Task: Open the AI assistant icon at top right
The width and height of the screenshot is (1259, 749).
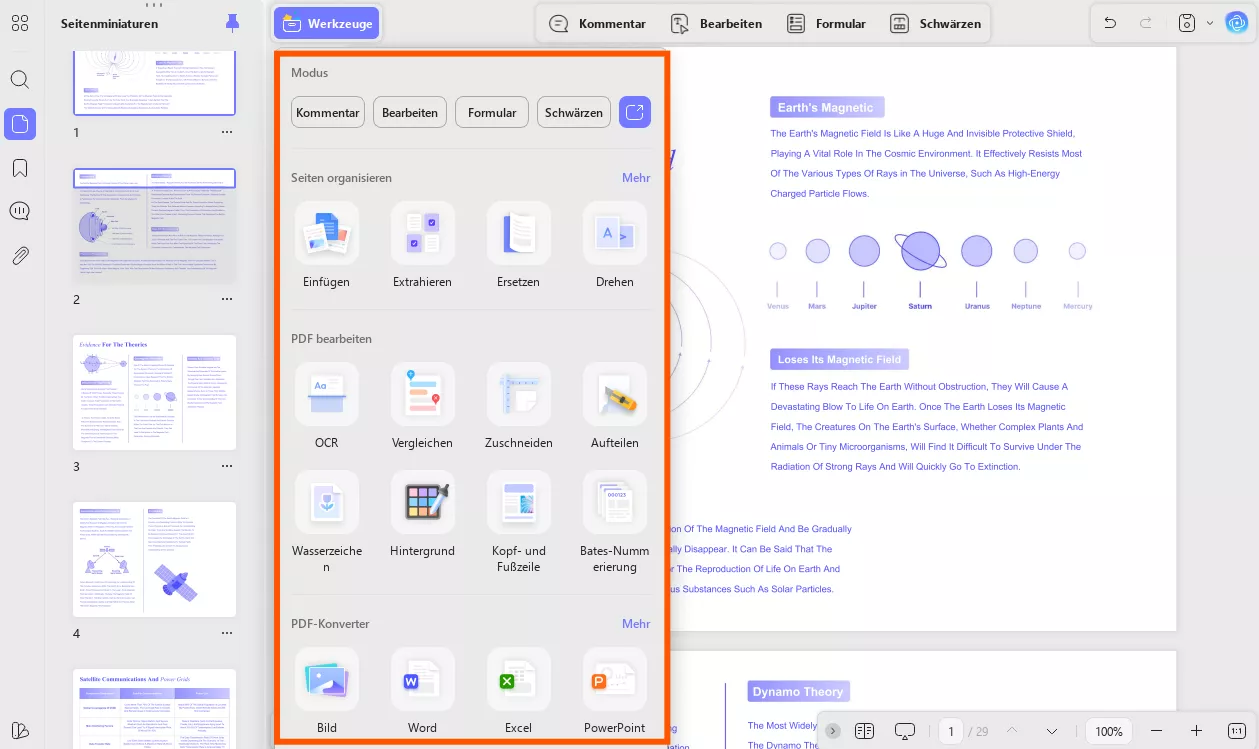Action: (1237, 23)
